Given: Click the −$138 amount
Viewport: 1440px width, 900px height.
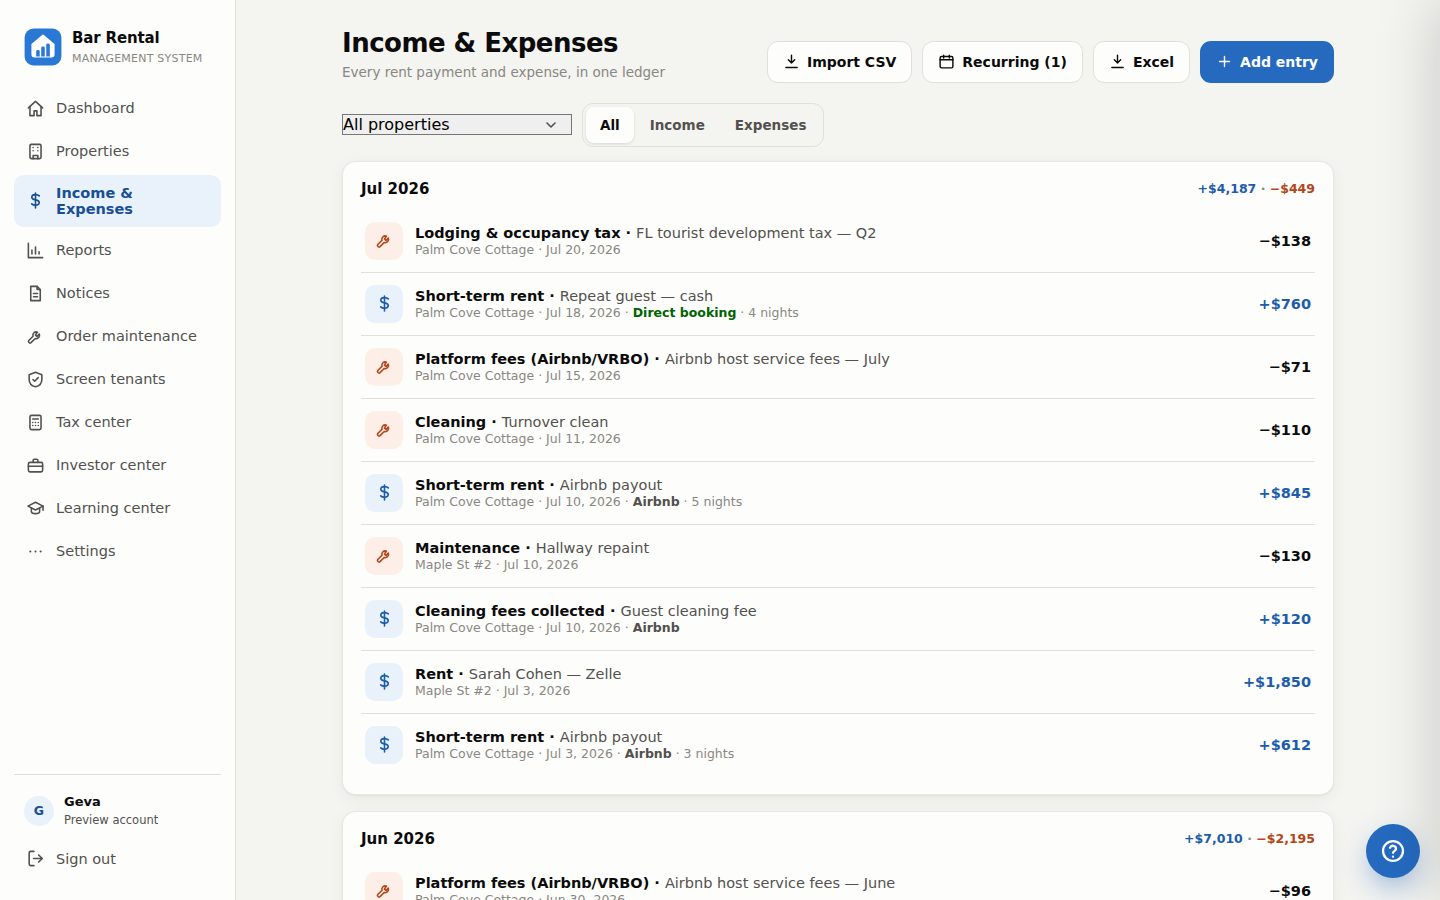Looking at the screenshot, I should click(1285, 241).
